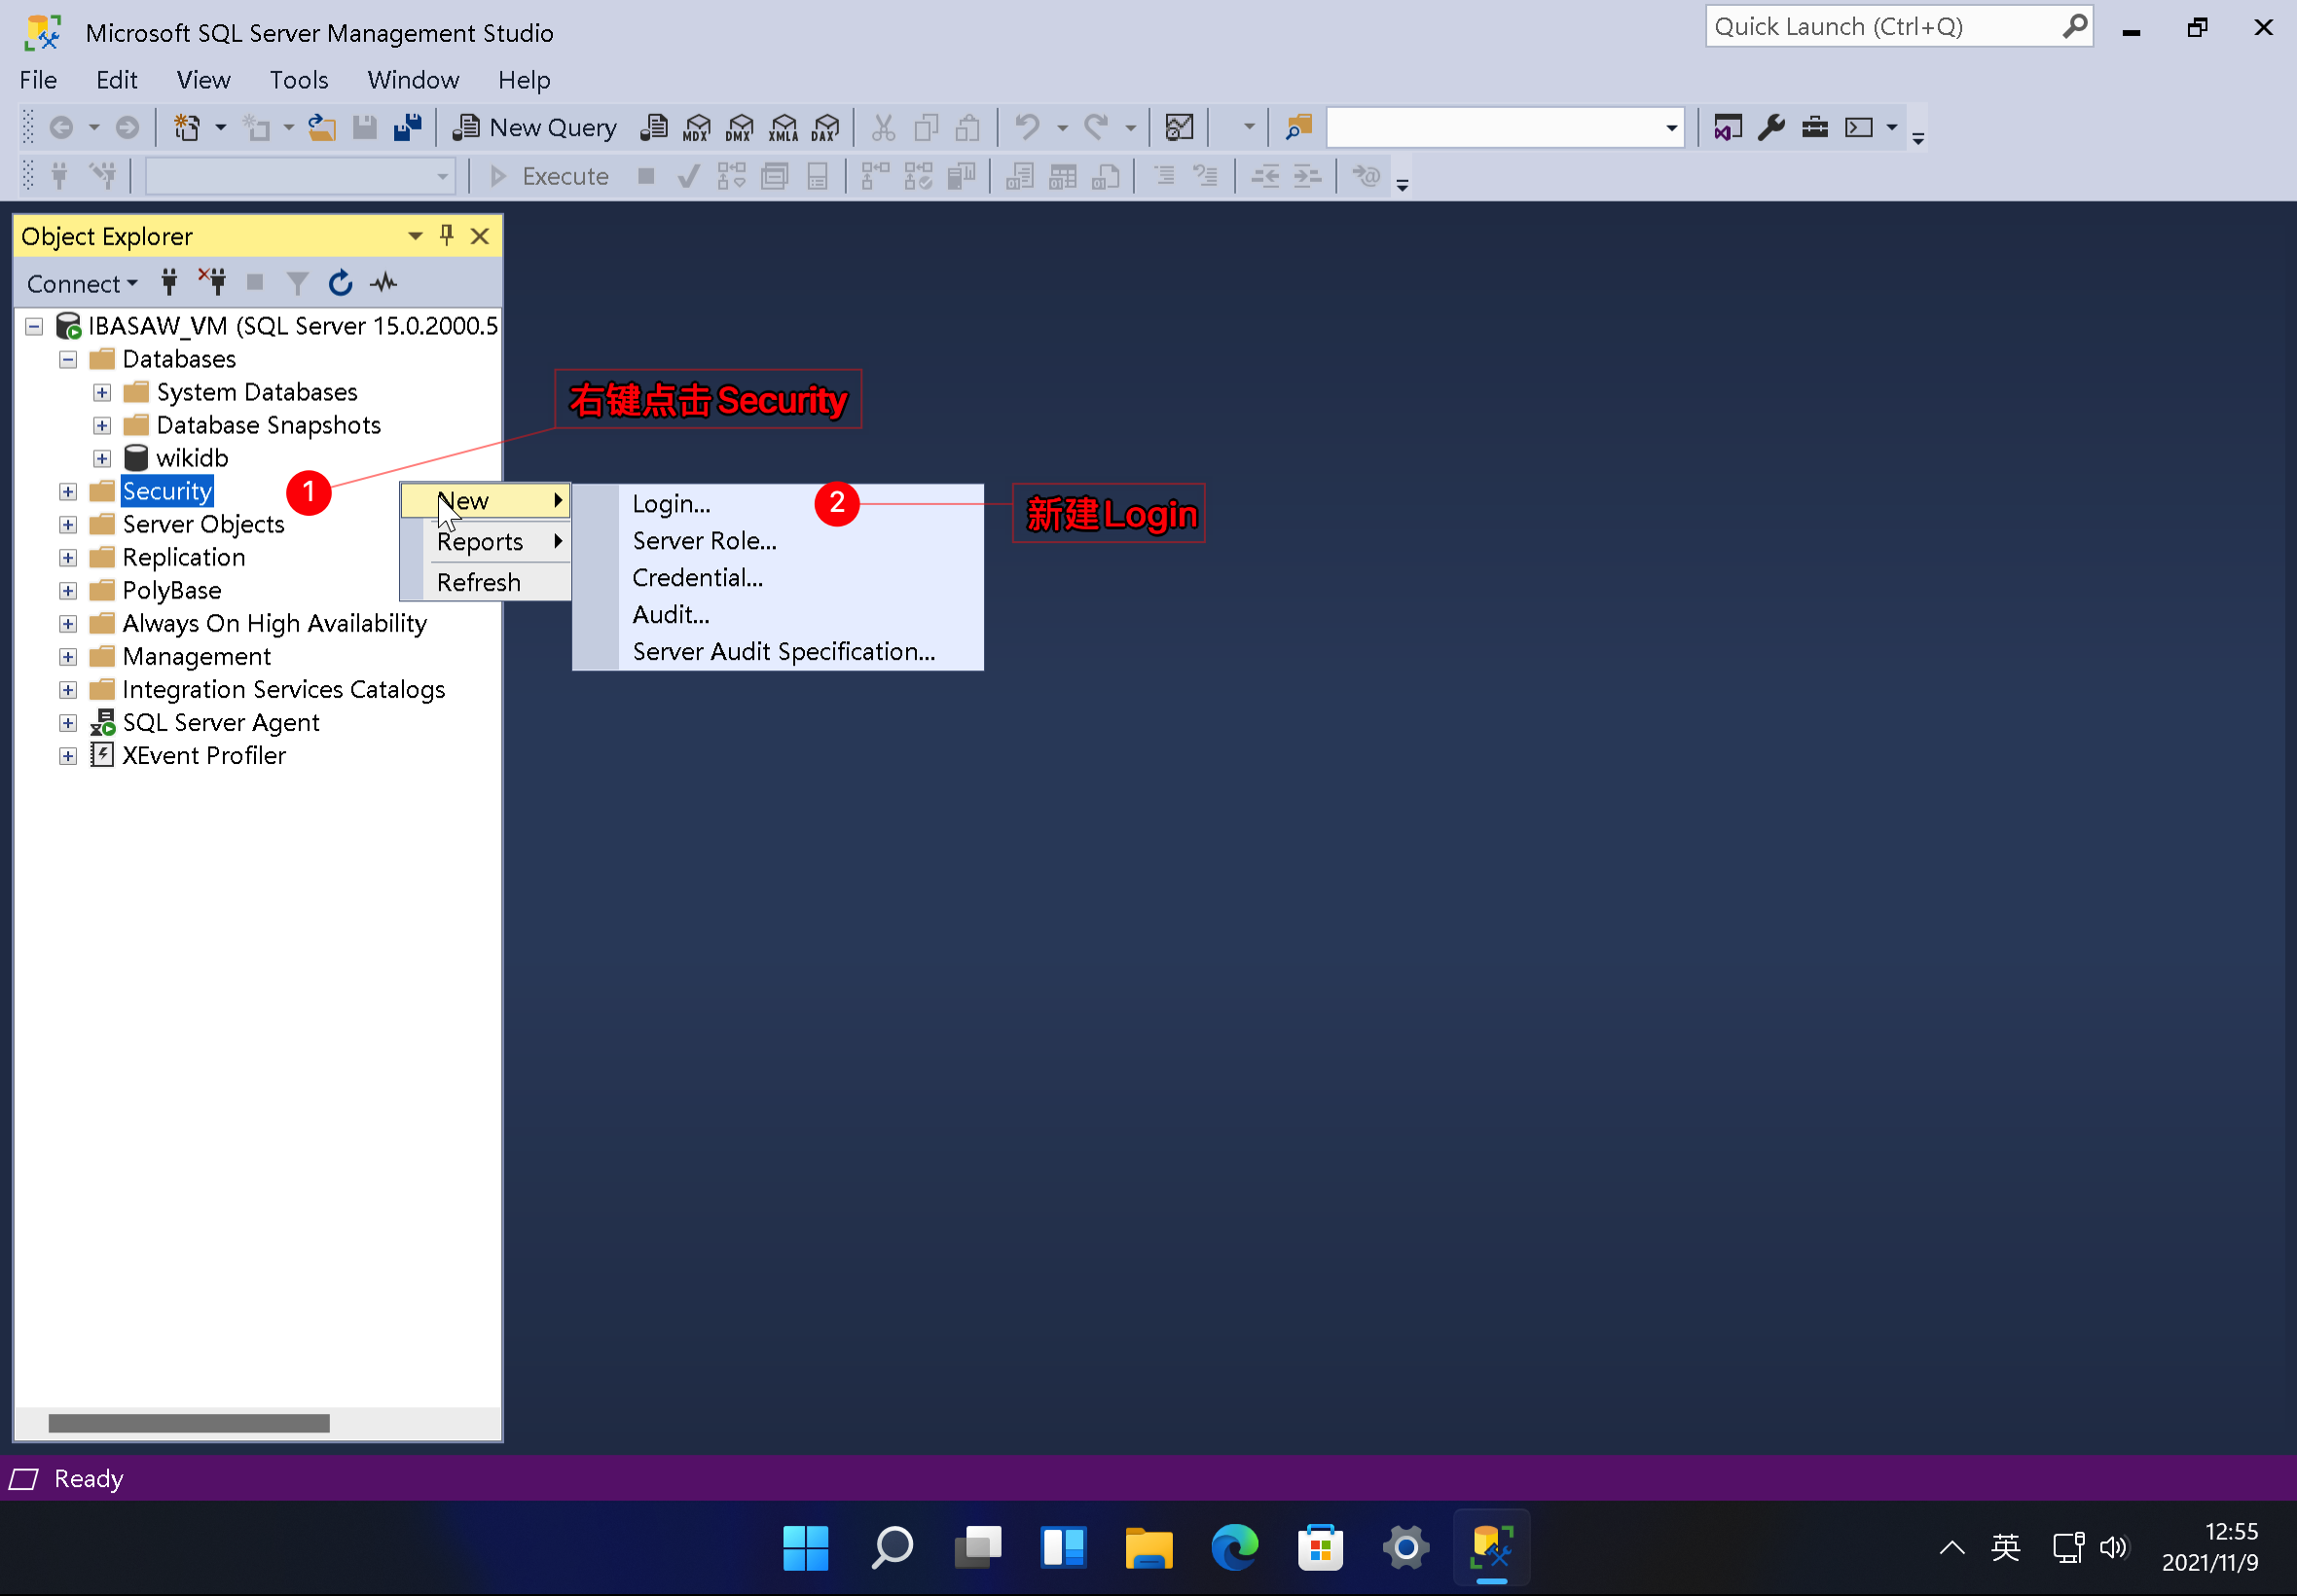Click the New Query toolbar button
The width and height of the screenshot is (2297, 1596).
coord(535,127)
